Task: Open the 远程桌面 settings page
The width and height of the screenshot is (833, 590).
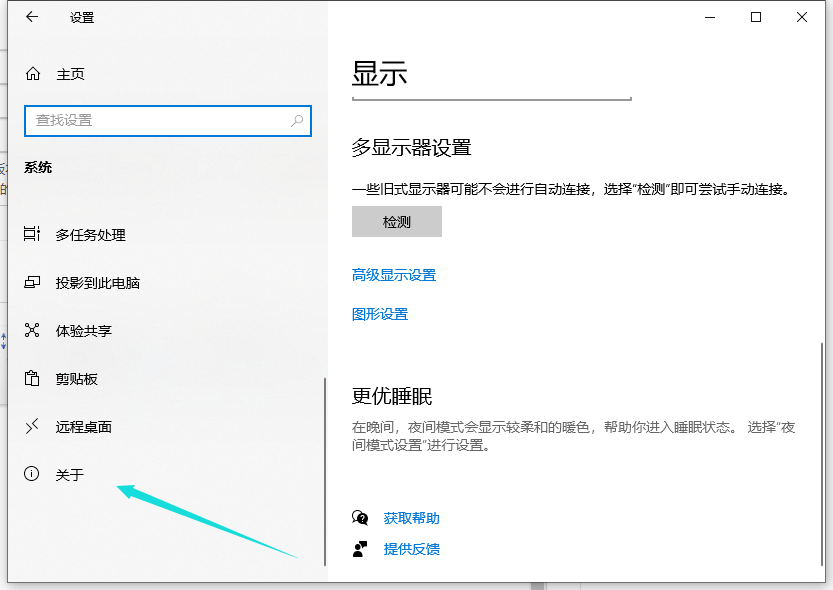Action: 84,427
